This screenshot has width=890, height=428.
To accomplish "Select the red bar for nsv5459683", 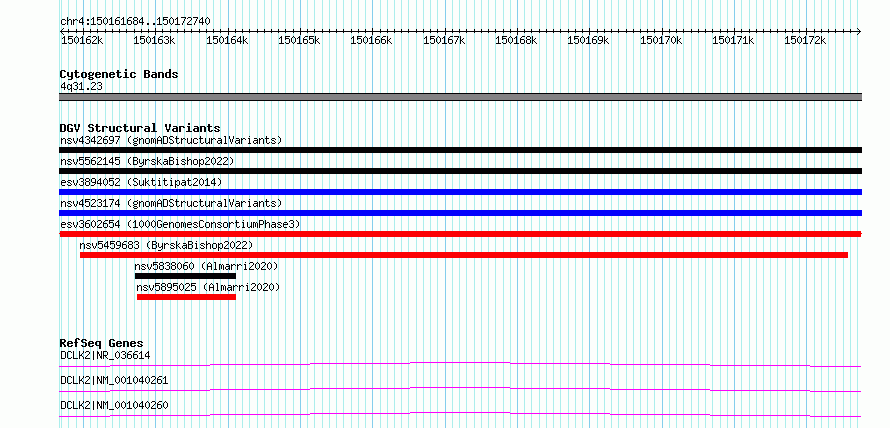I will (x=464, y=255).
